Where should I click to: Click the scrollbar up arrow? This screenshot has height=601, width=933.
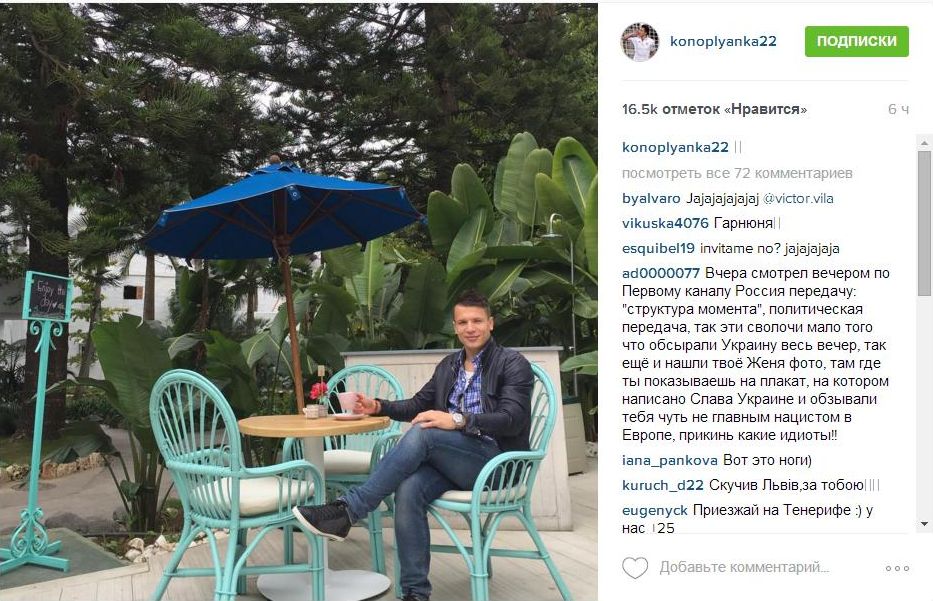(924, 143)
